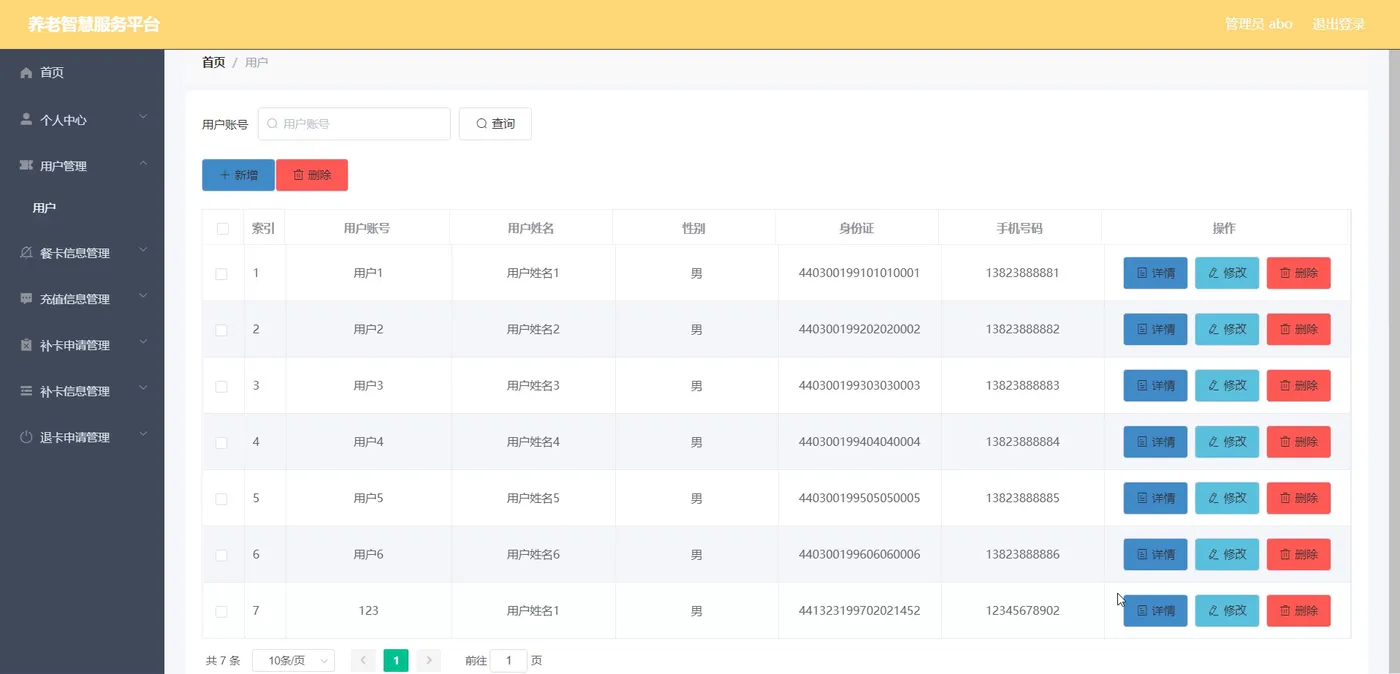The width and height of the screenshot is (1400, 674).
Task: Click the blue 新增 button
Action: (x=238, y=175)
